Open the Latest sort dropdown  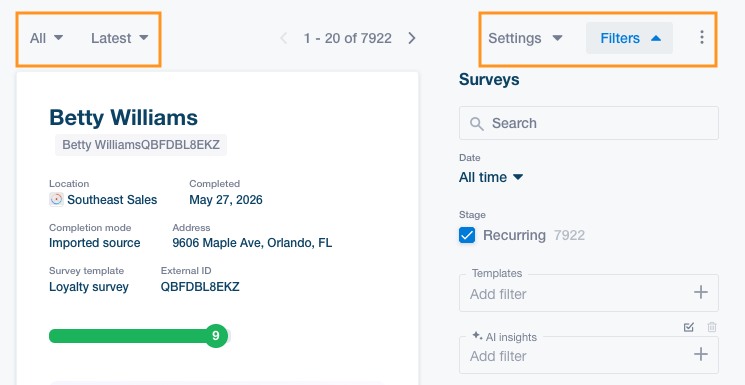[x=120, y=38]
